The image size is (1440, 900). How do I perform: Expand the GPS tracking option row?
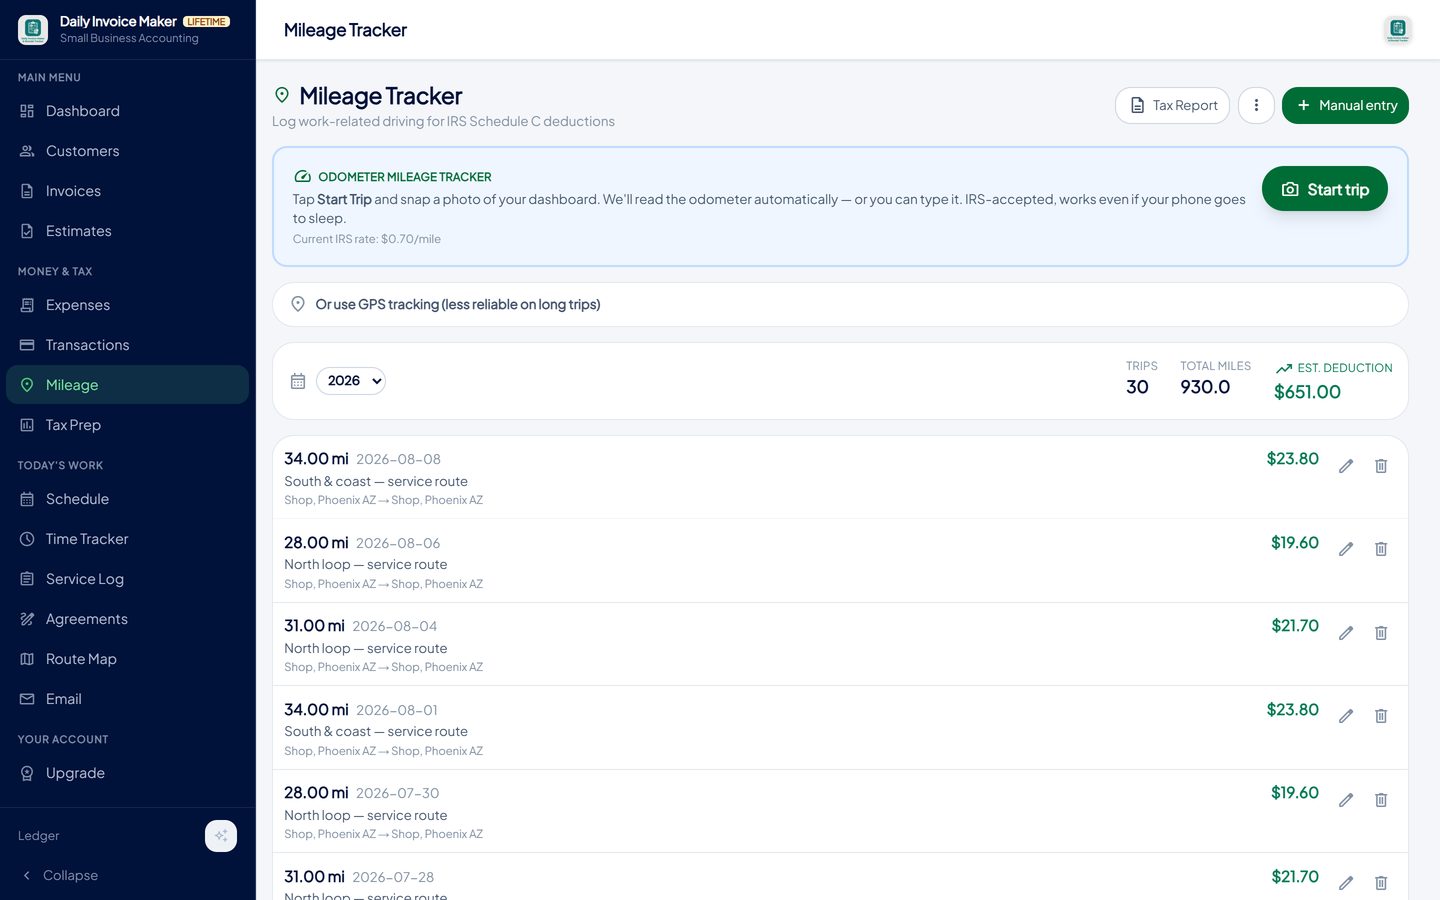click(840, 304)
